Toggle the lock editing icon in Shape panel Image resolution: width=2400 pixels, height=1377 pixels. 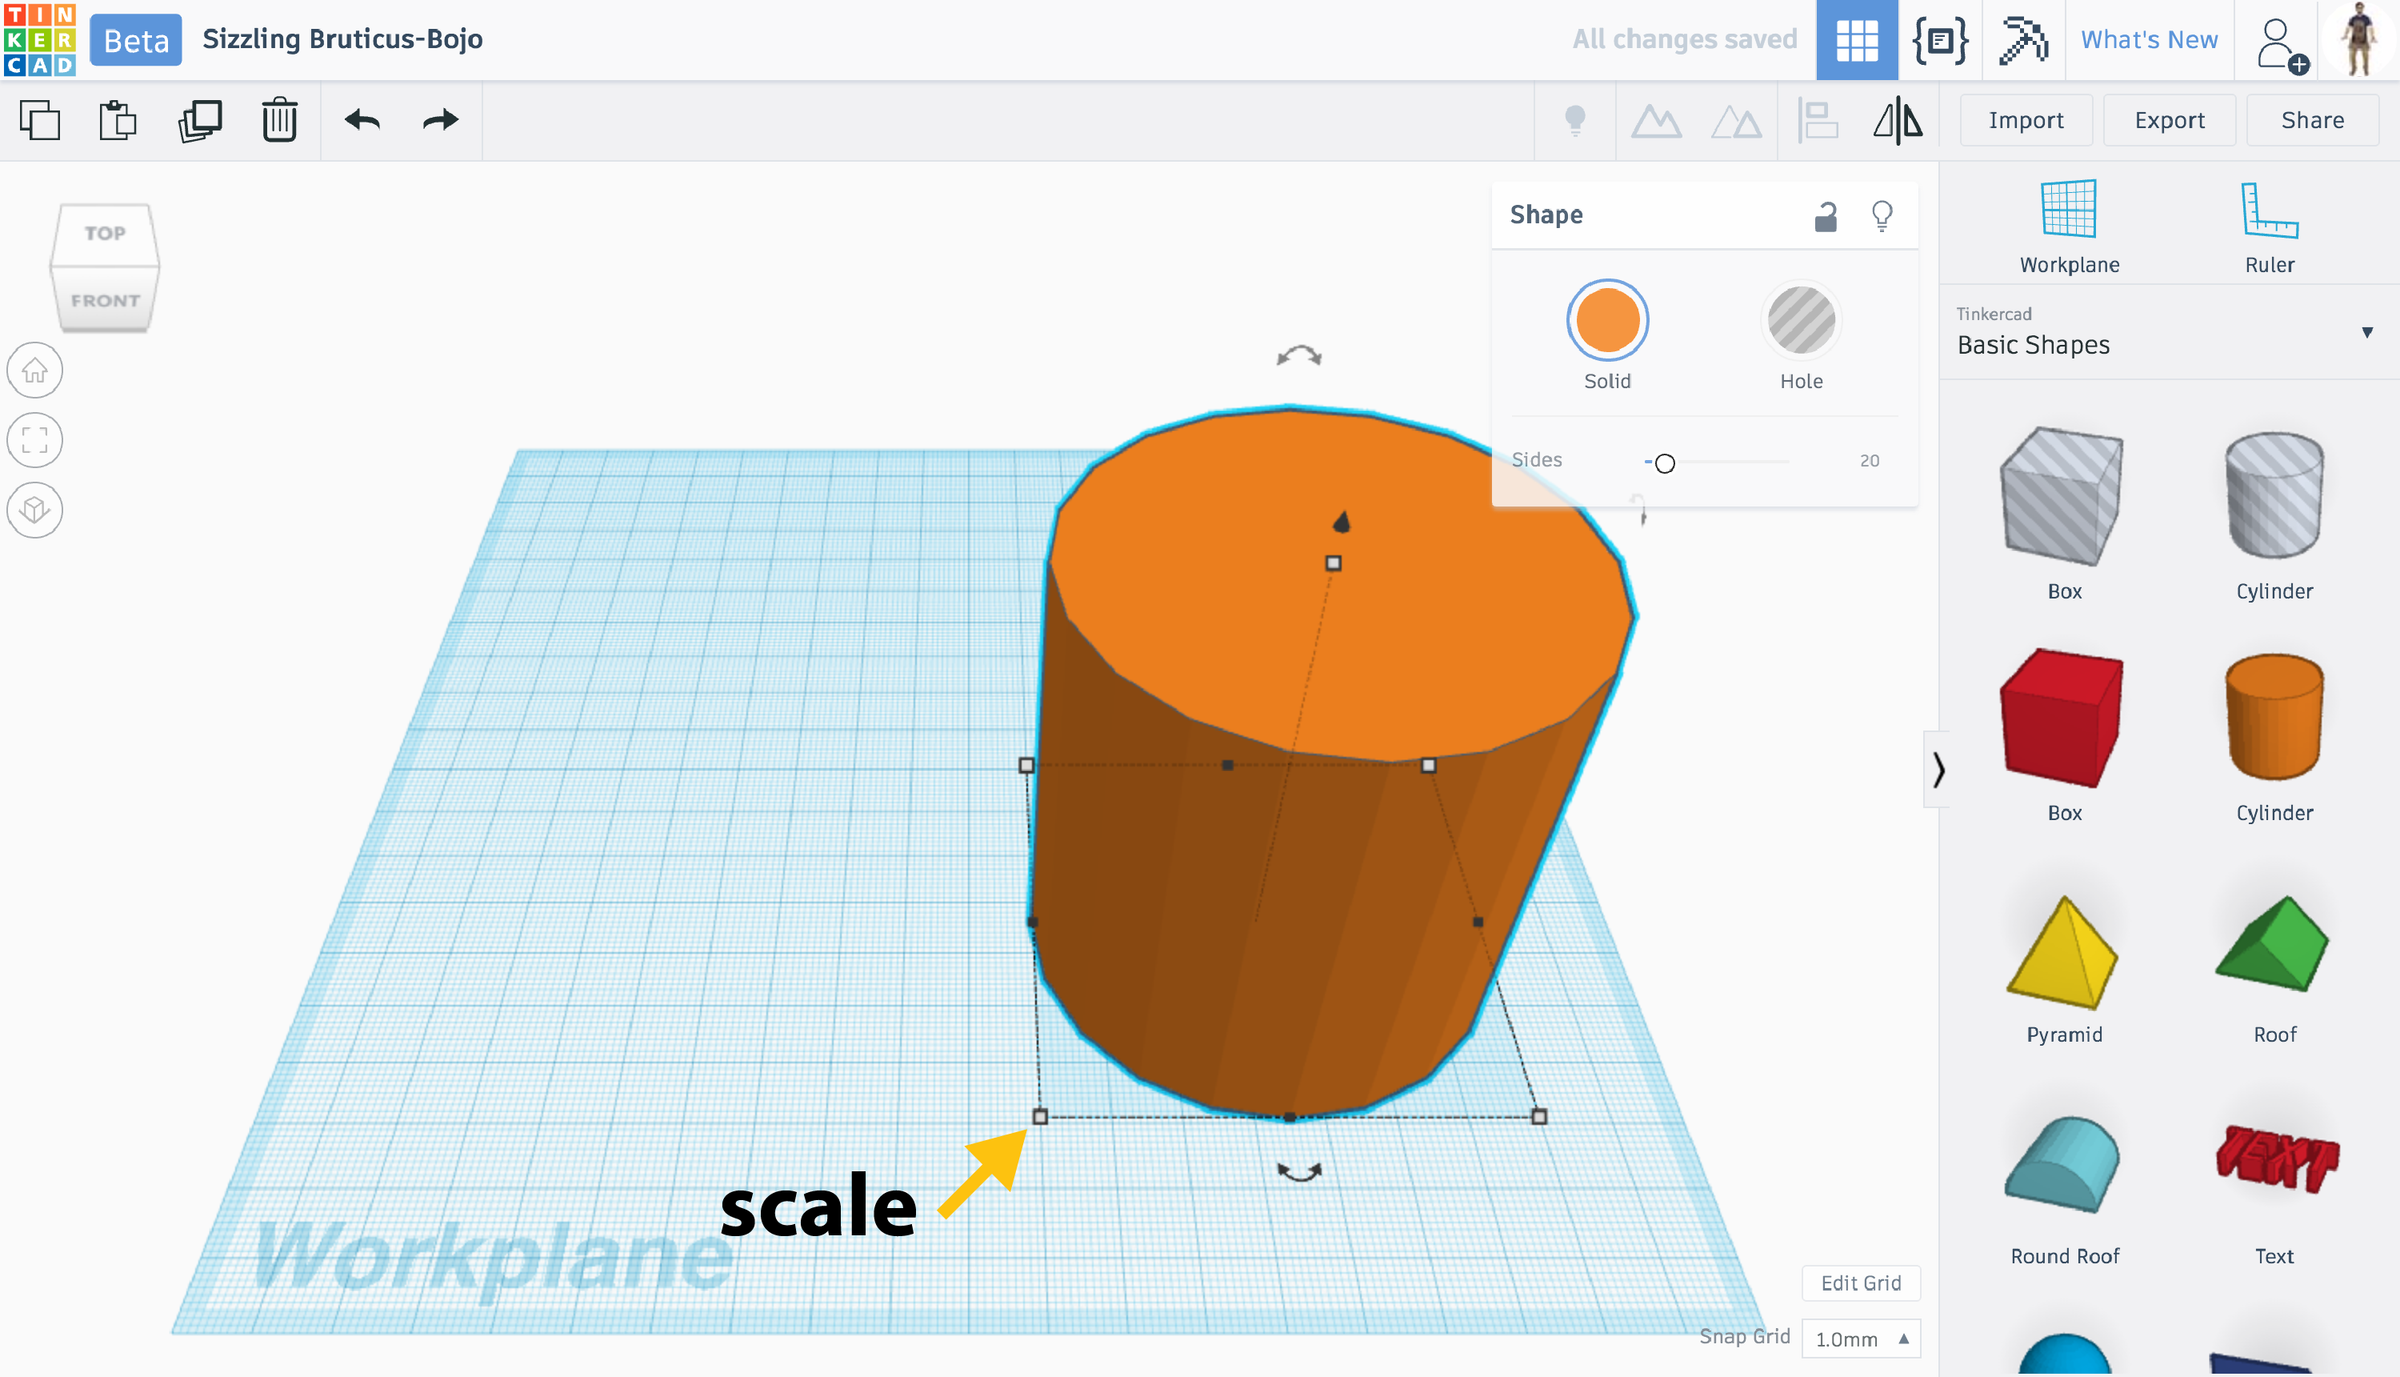(1825, 216)
